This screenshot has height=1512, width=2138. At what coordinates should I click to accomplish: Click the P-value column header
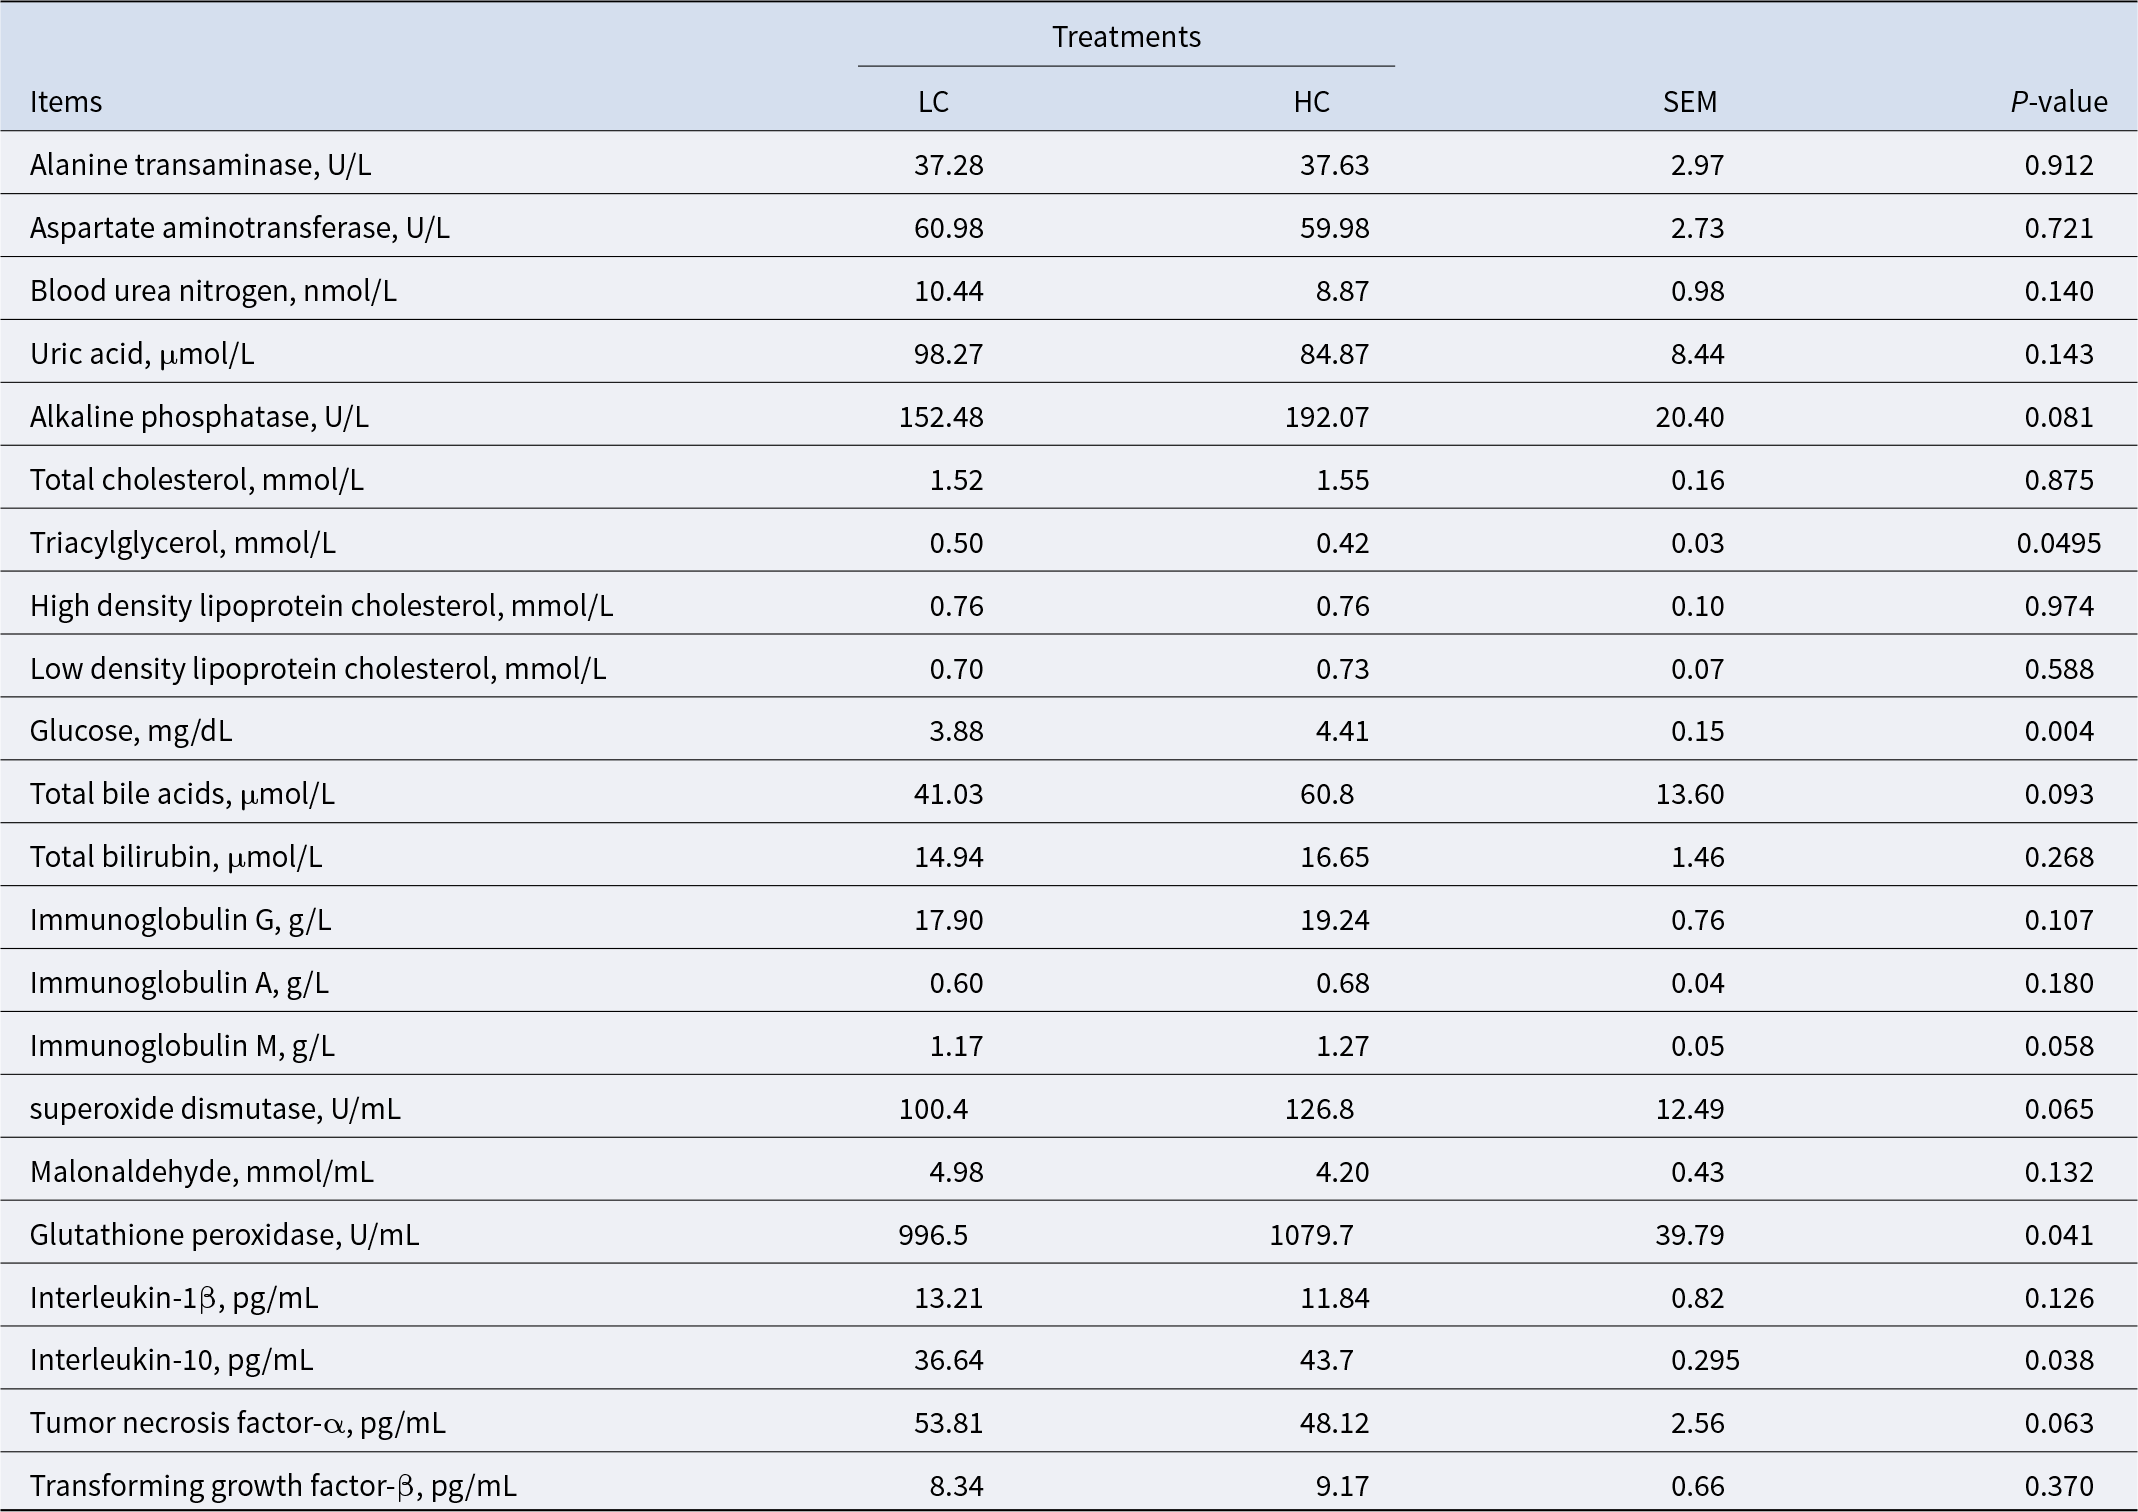coord(2058,102)
